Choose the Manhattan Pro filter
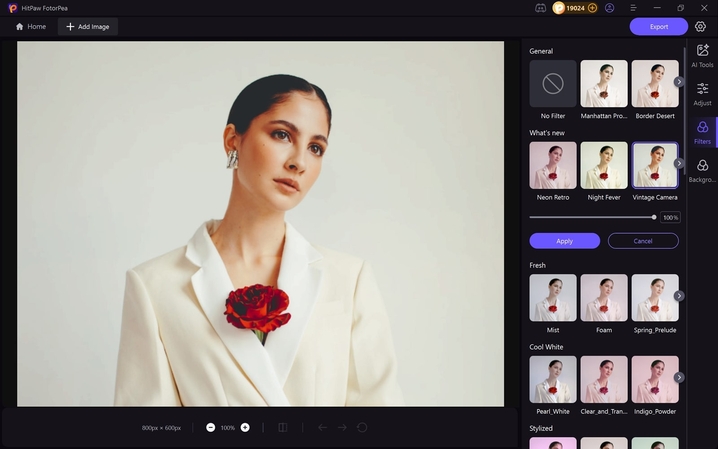This screenshot has height=449, width=718. 604,84
